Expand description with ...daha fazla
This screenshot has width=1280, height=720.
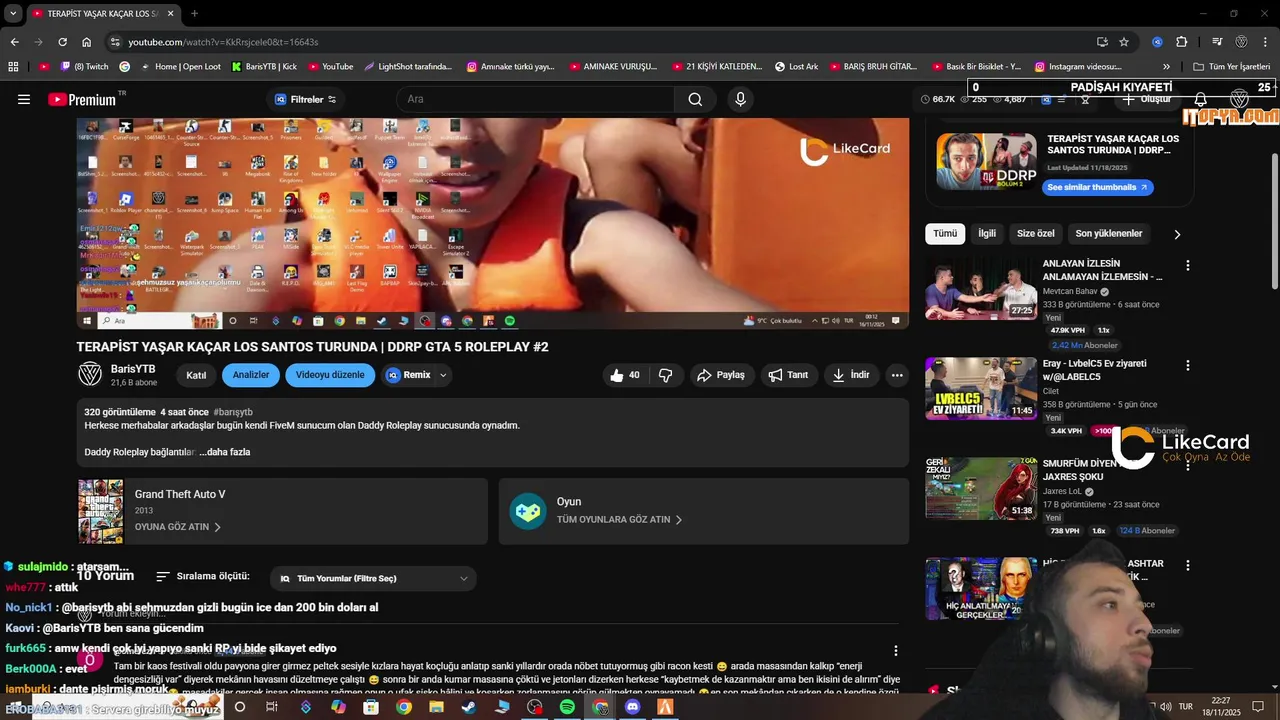(225, 452)
